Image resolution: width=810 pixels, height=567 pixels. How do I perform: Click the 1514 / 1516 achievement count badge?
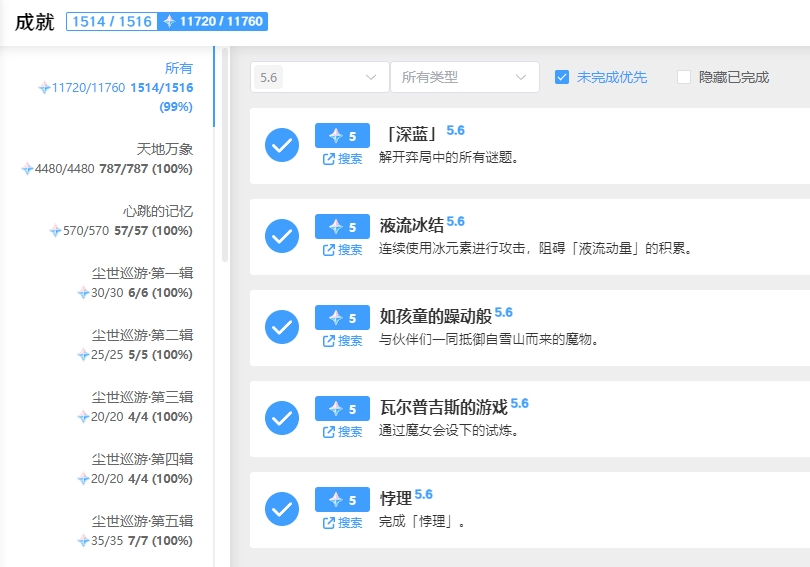coord(112,22)
